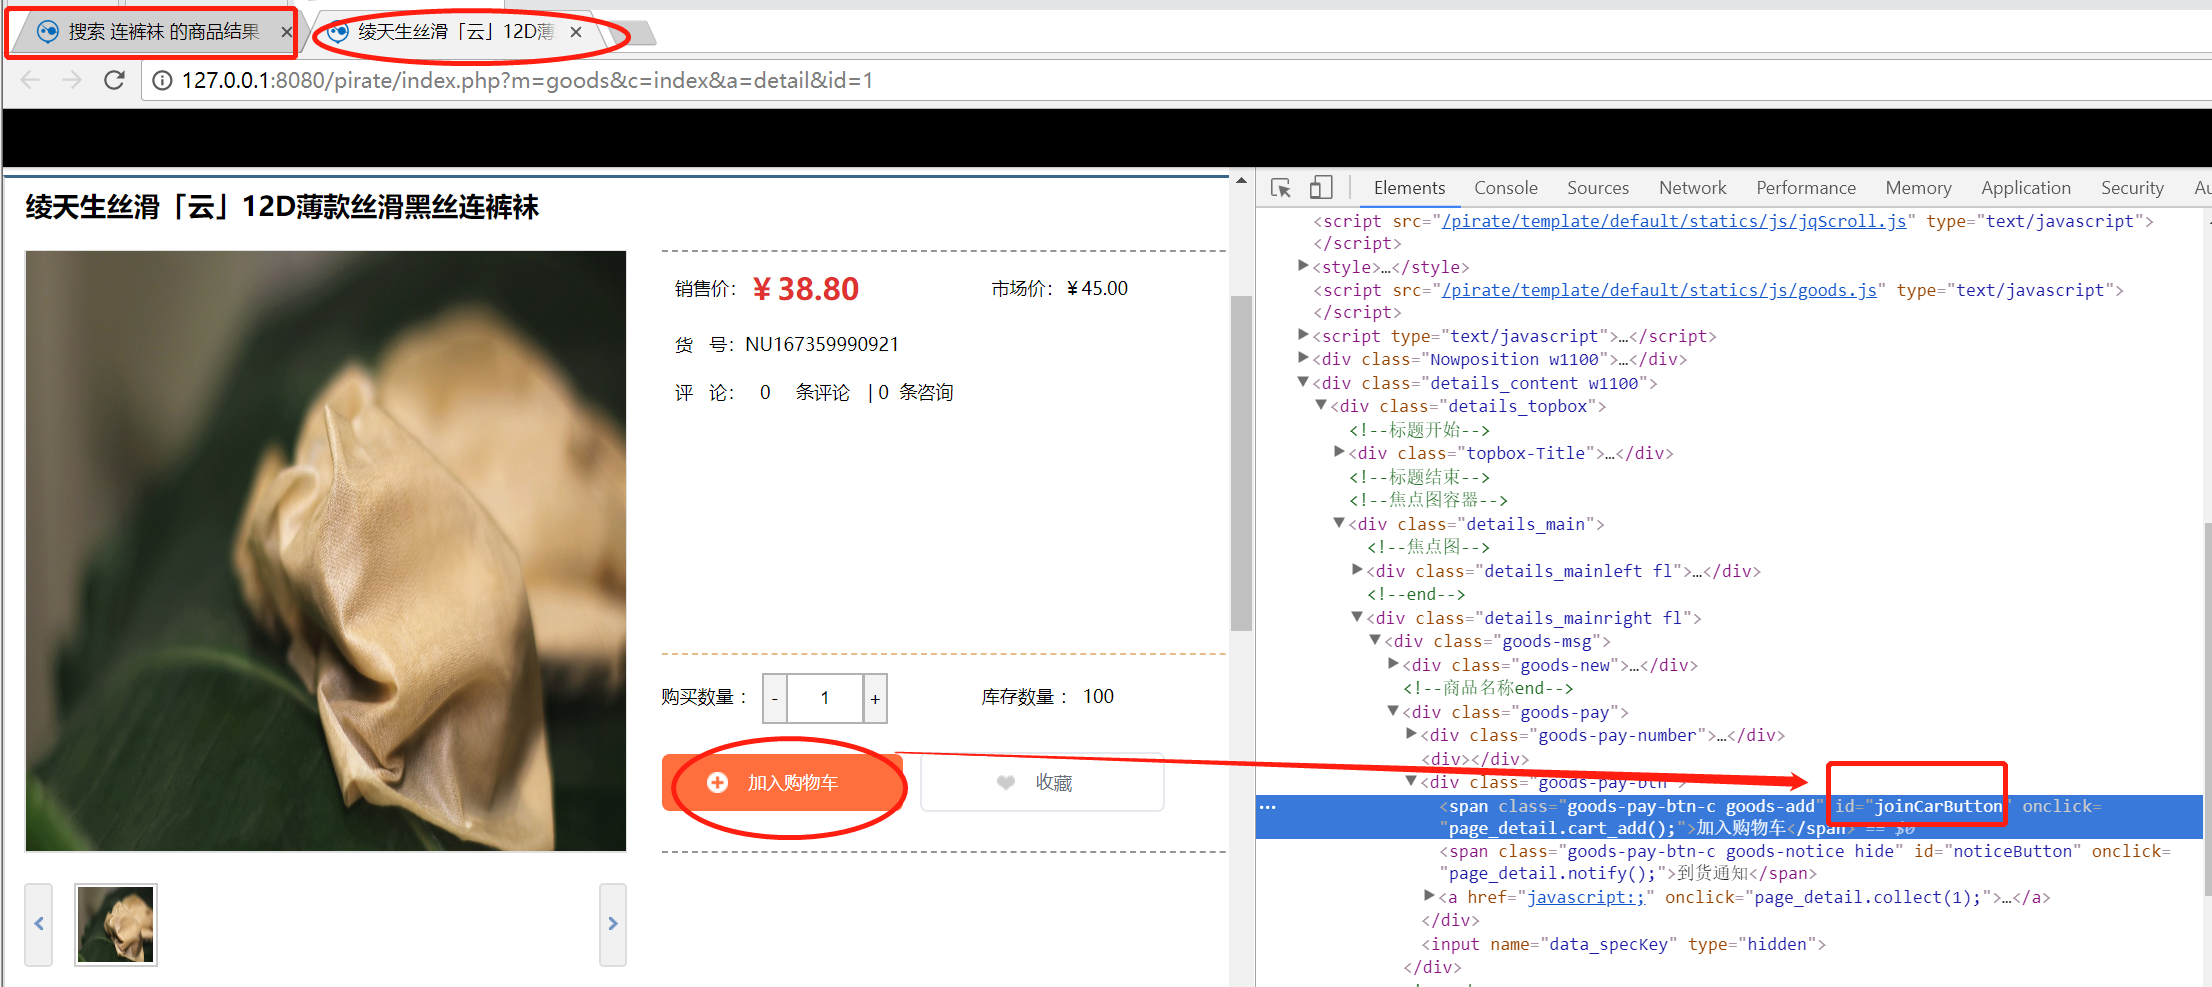Expand the topbox-Title div node
This screenshot has width=2212, height=987.
[x=1339, y=452]
